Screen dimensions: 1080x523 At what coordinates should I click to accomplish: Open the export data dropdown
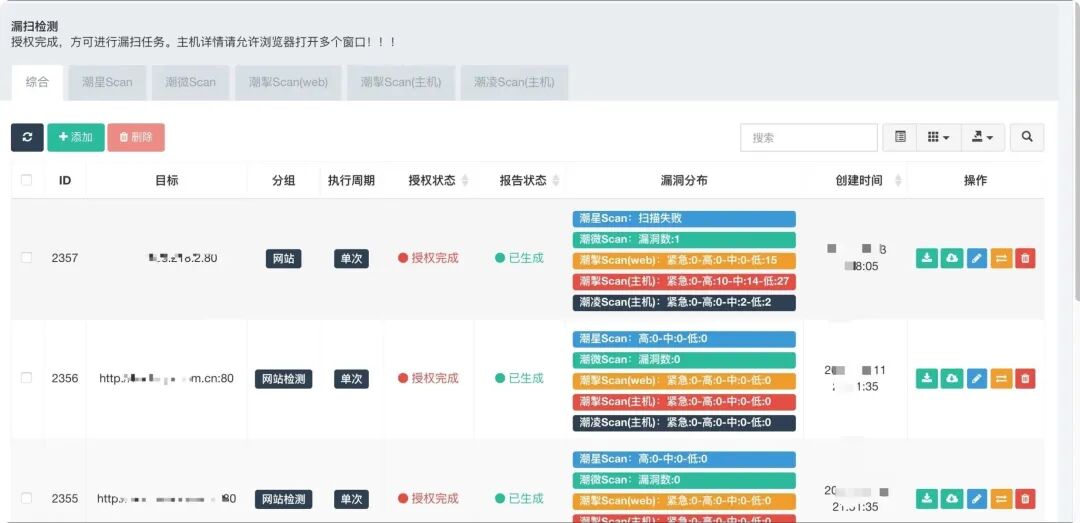[x=982, y=138]
